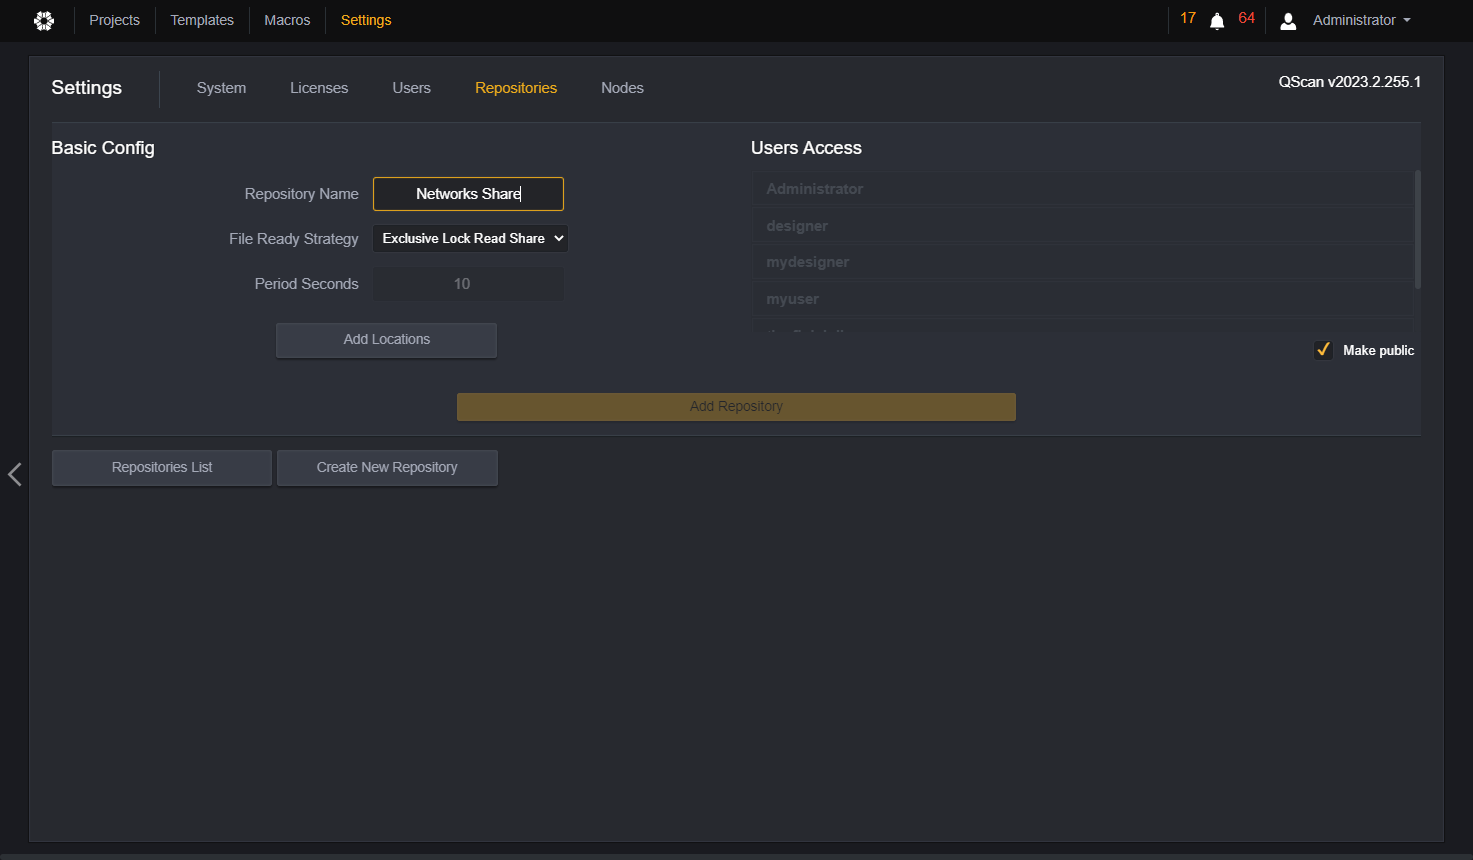Select Administrator in Users Access list
1473x860 pixels.
1083,189
